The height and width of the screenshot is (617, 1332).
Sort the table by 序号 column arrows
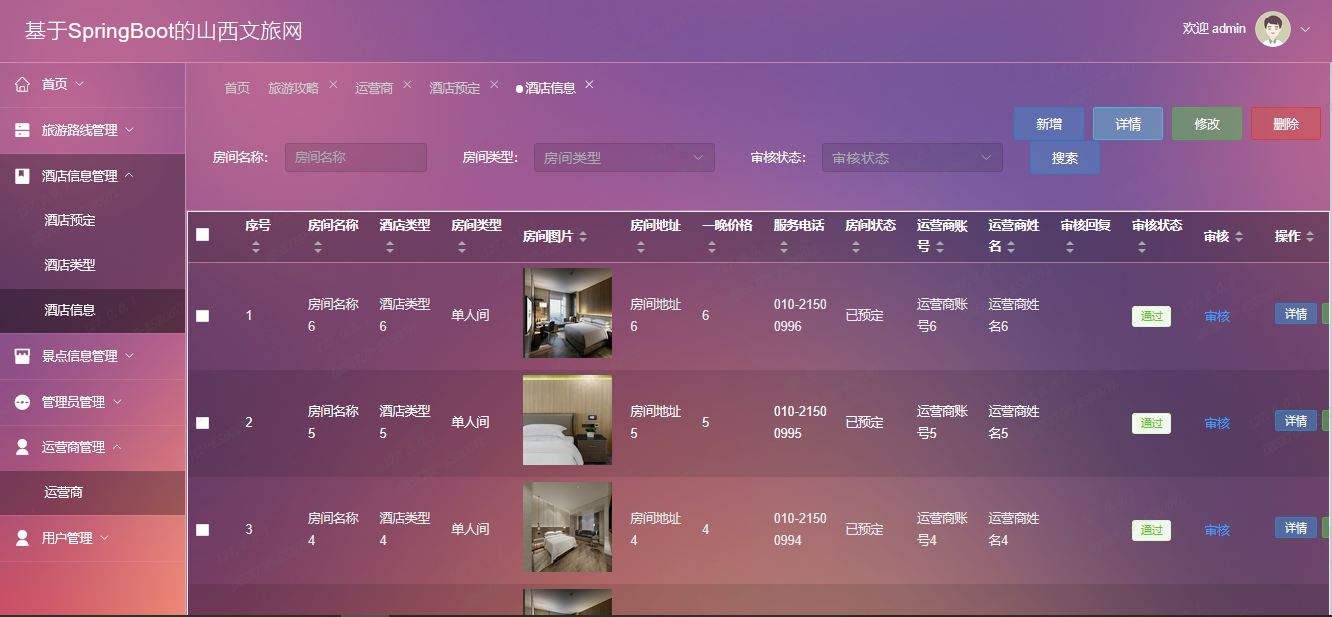256,247
